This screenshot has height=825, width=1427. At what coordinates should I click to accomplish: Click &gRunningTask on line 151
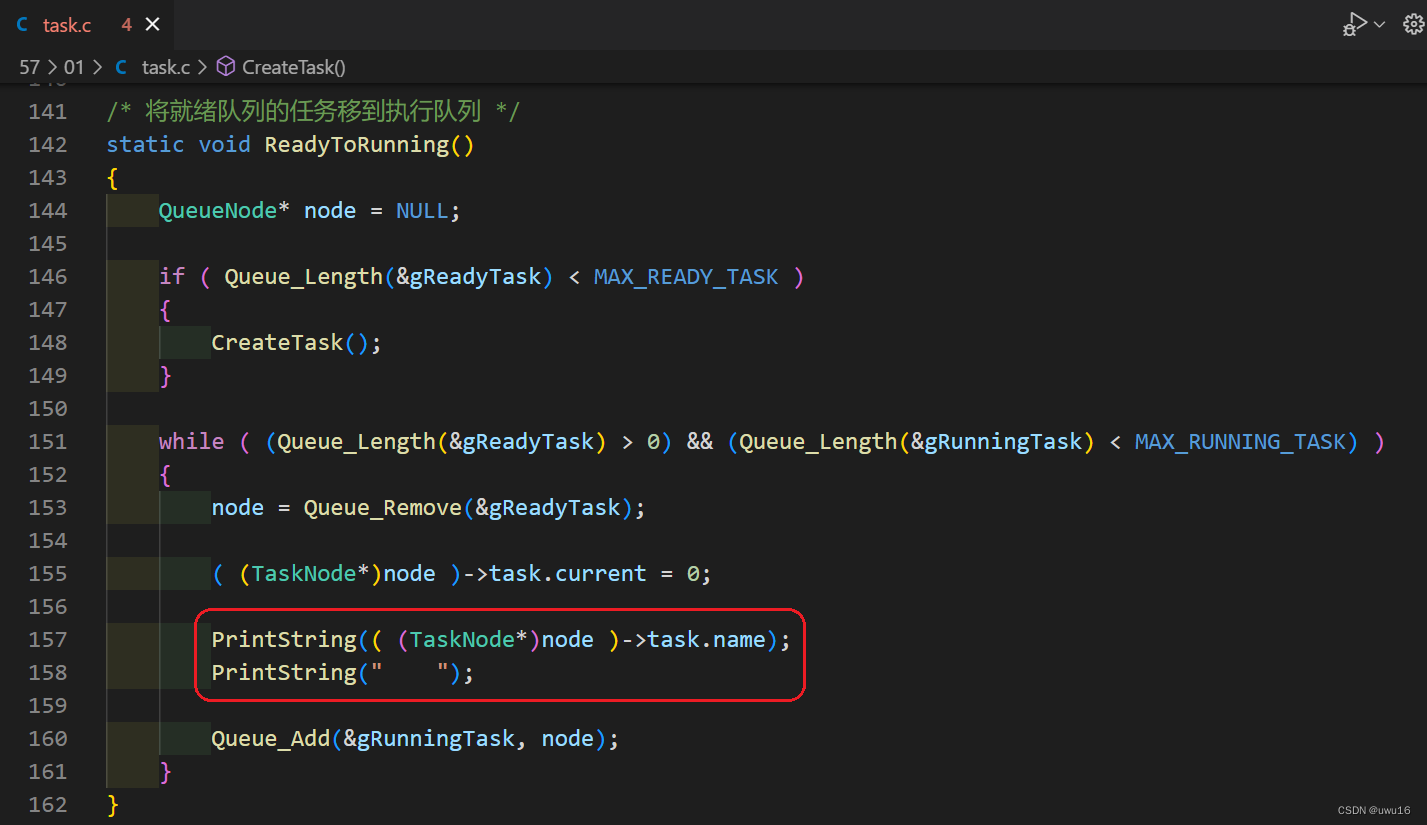[1003, 441]
